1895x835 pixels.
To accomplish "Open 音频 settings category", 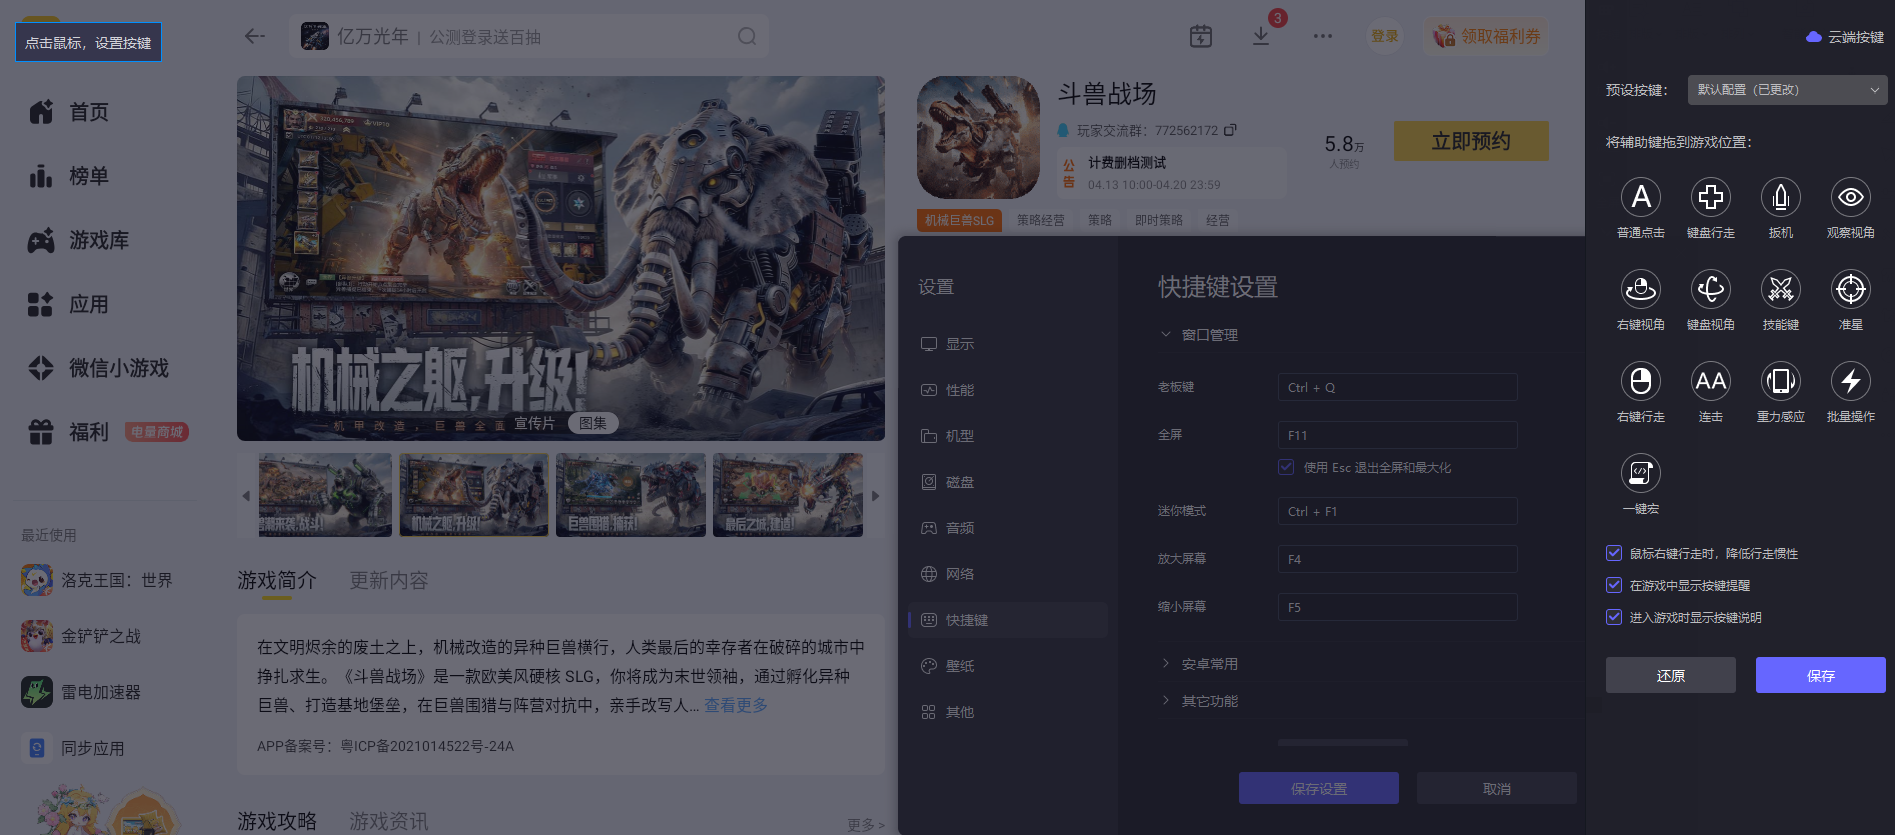I will point(1008,528).
